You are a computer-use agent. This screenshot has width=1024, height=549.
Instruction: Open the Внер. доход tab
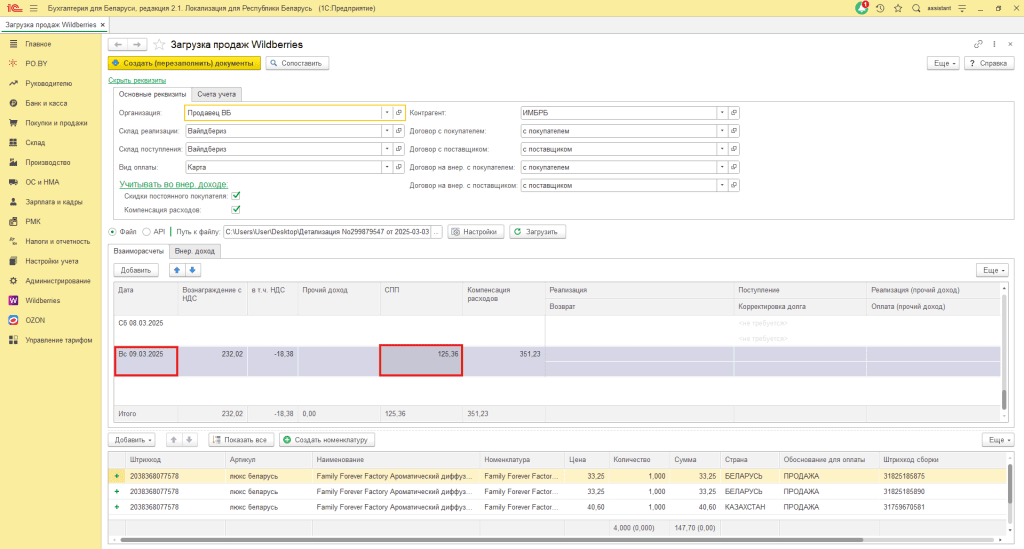pyautogui.click(x=194, y=251)
